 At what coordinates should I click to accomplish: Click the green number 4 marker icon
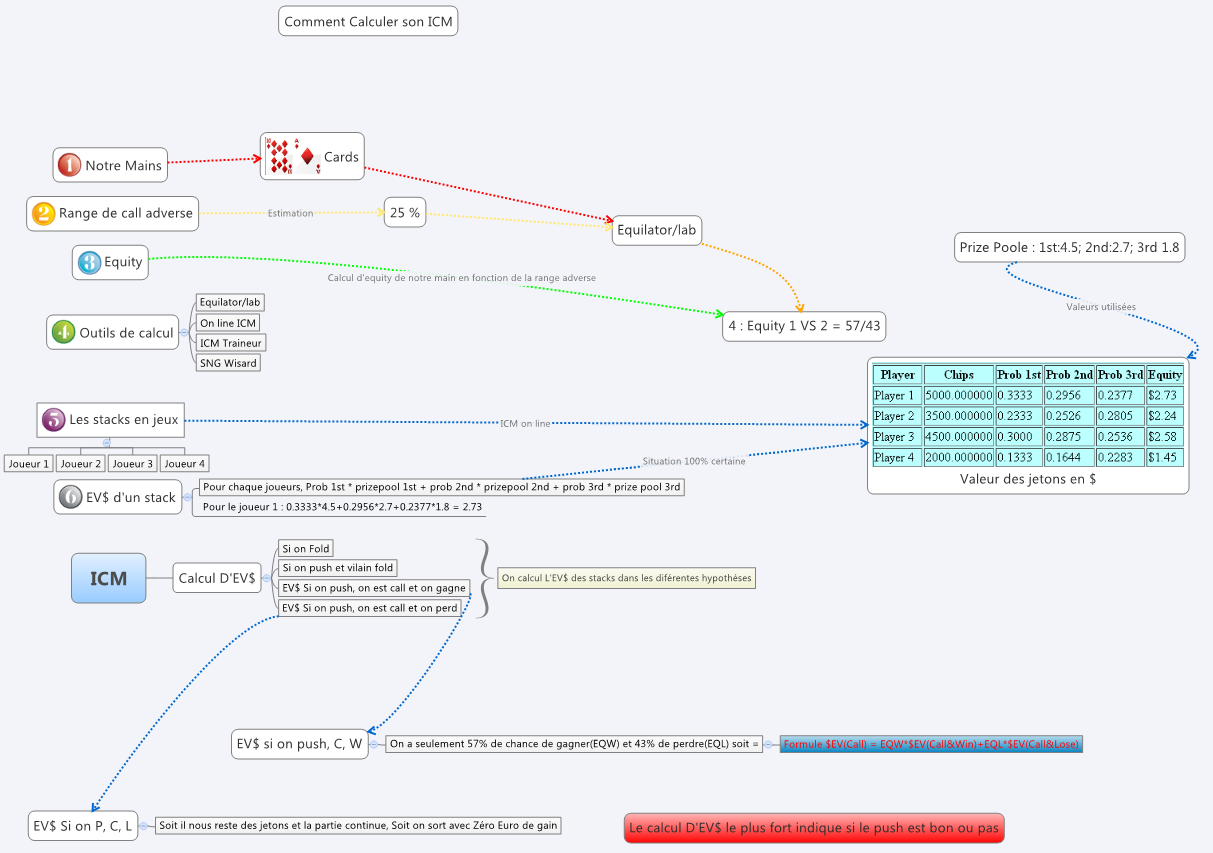63,332
